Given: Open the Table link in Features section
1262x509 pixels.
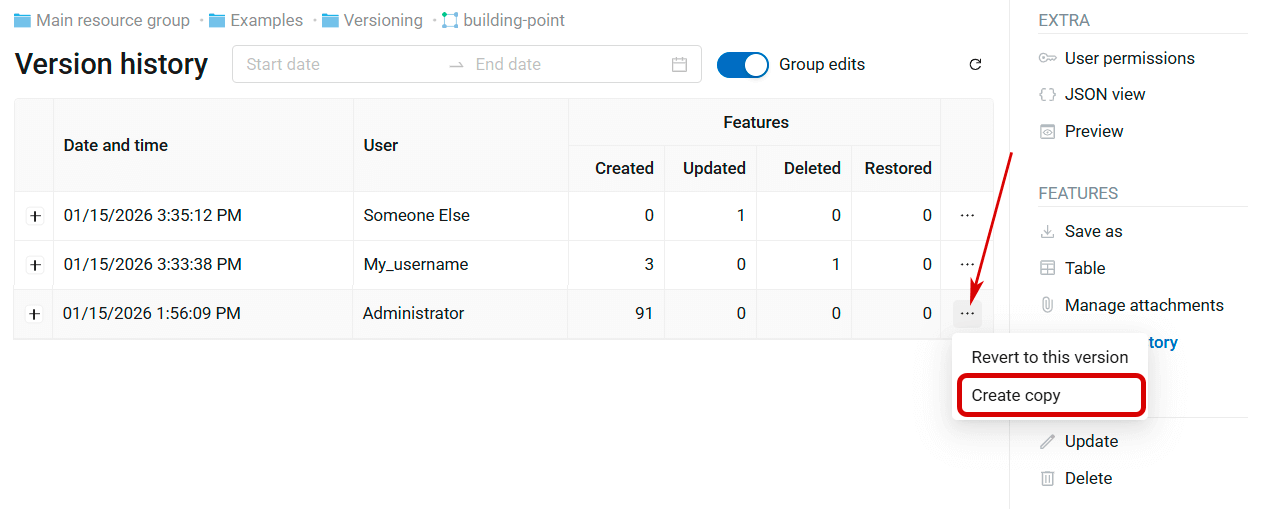Looking at the screenshot, I should pyautogui.click(x=1084, y=268).
